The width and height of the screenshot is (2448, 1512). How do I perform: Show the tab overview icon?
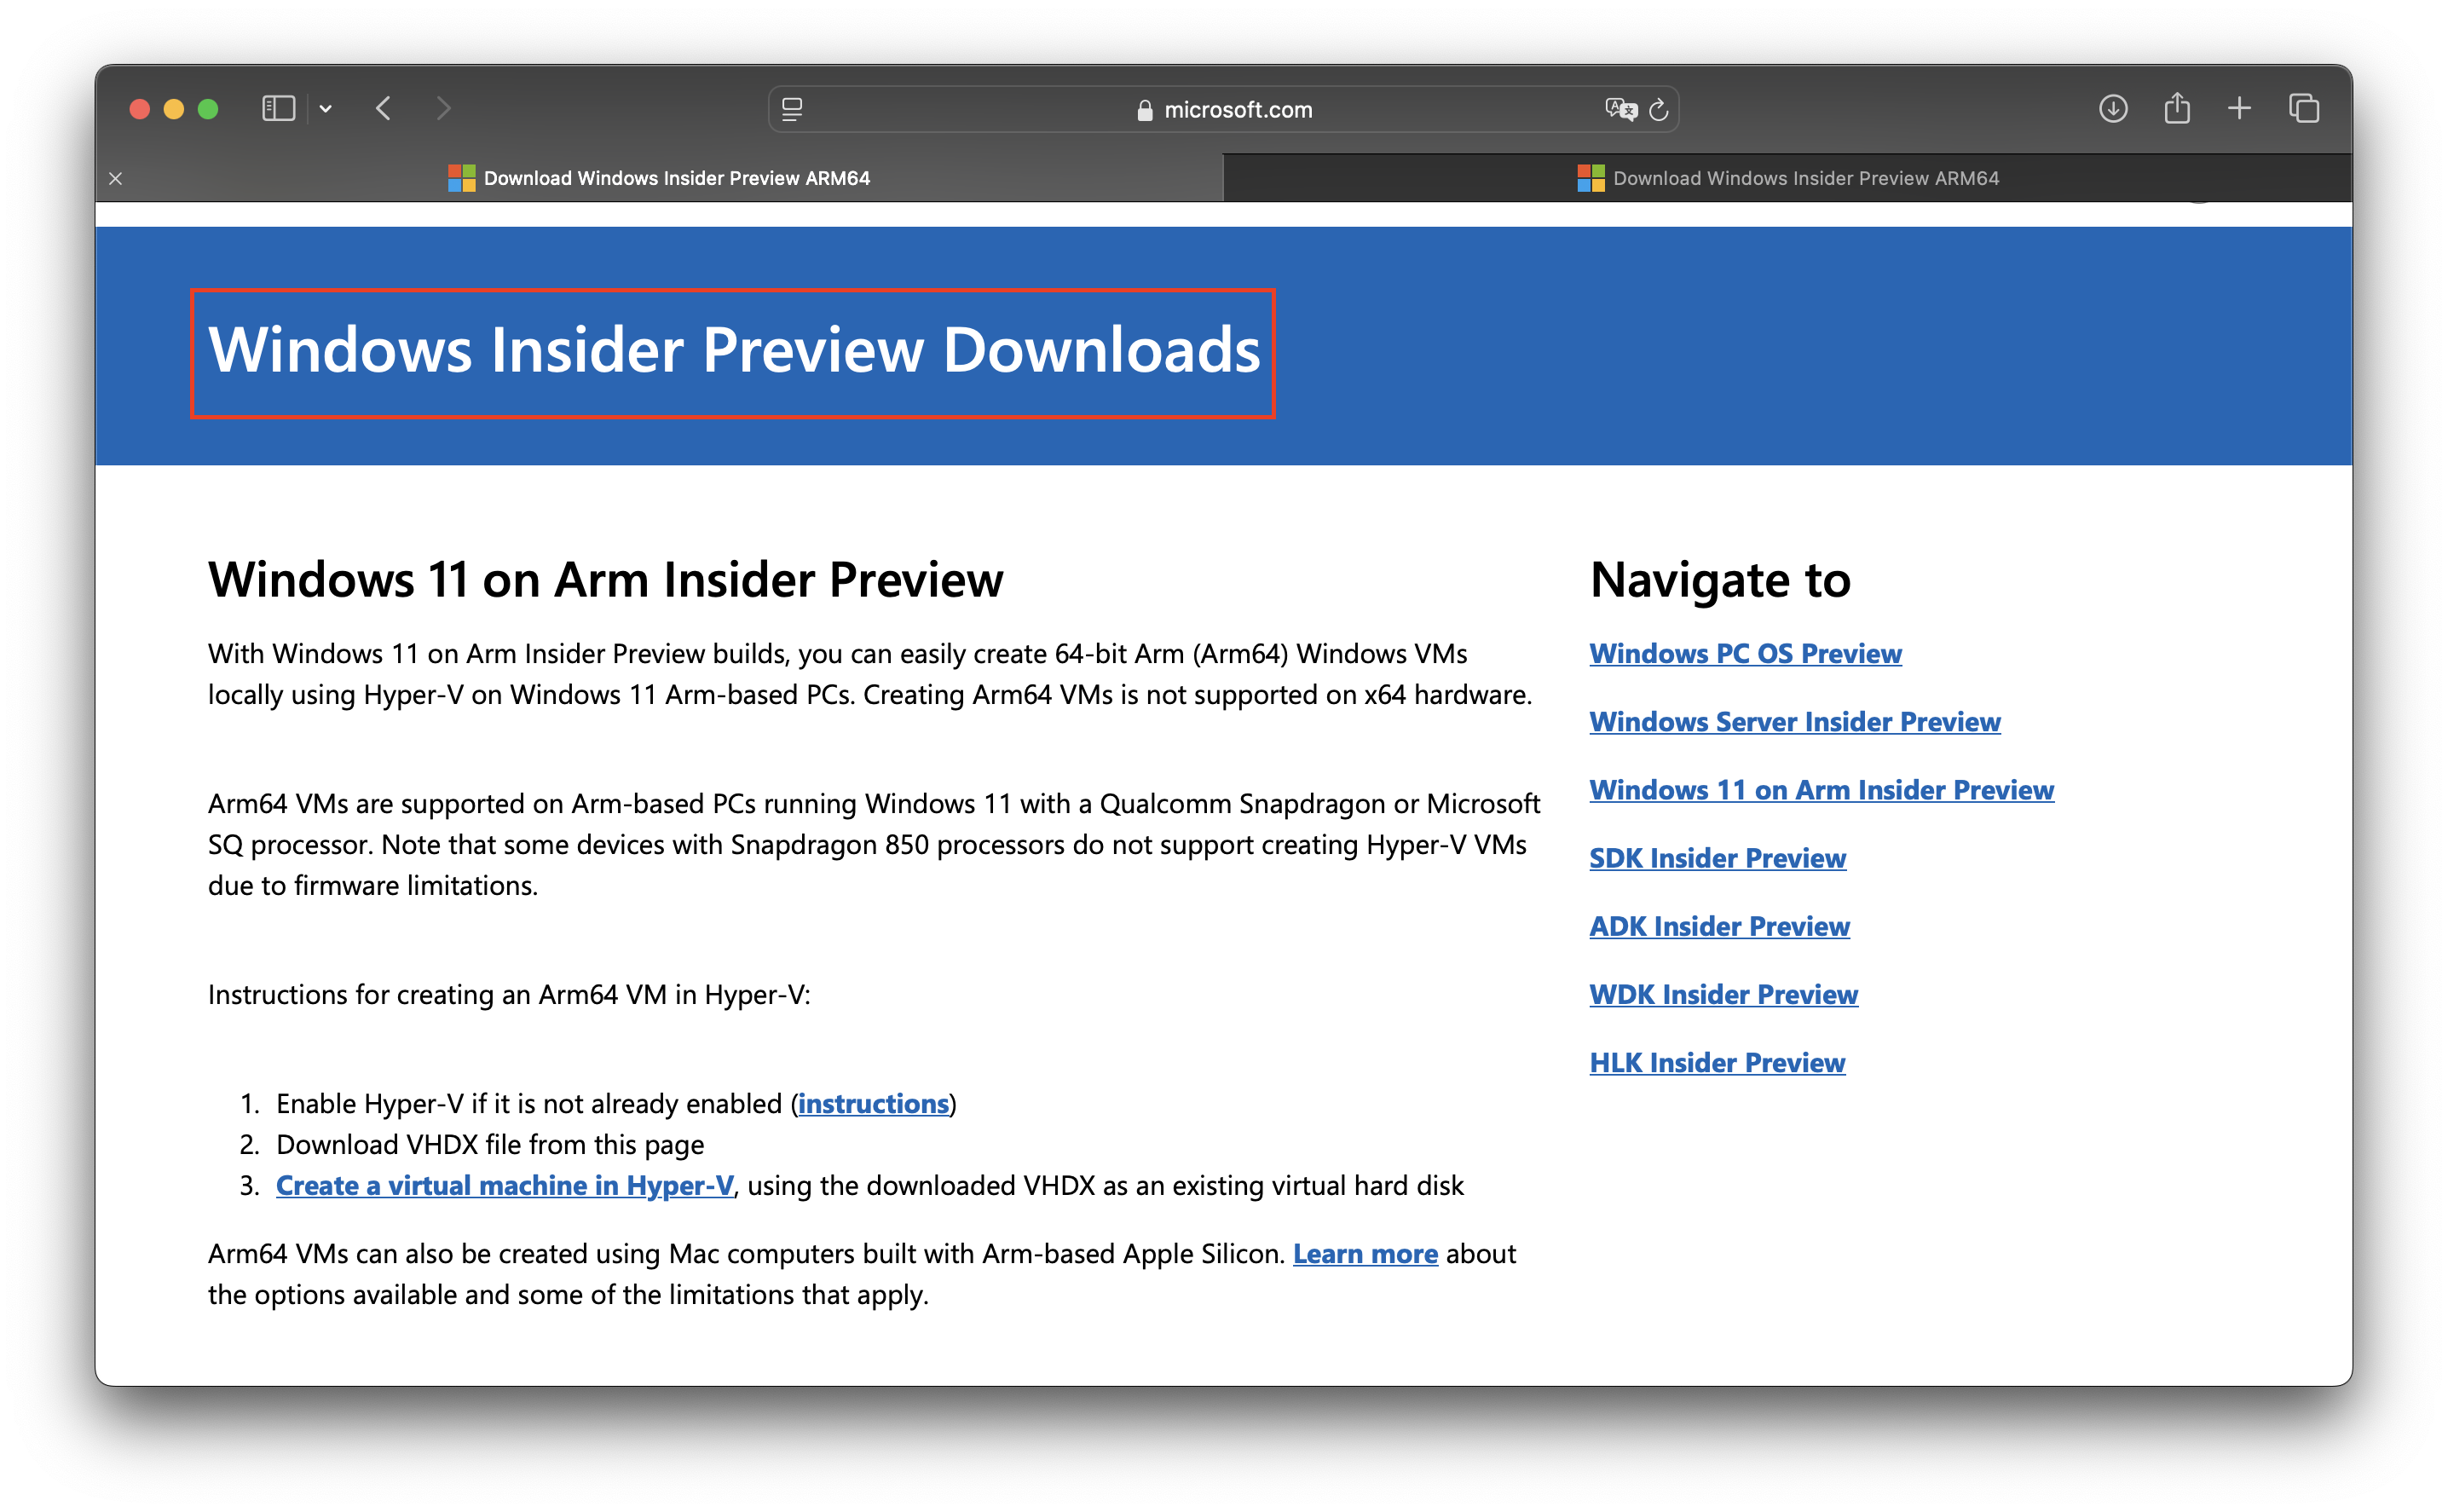pos(2304,108)
